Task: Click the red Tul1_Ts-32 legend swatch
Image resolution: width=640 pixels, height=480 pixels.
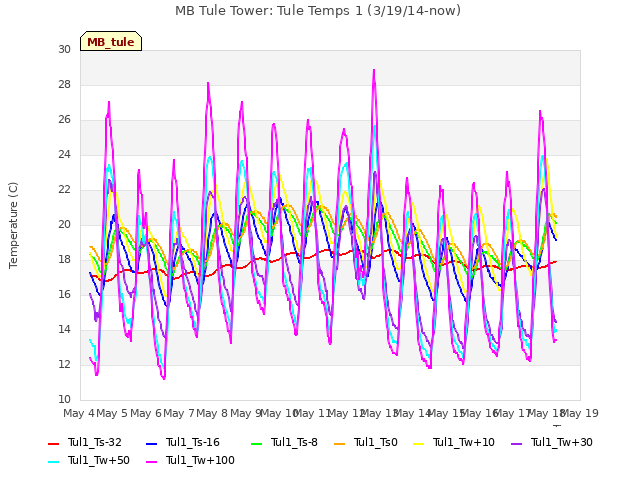Action: [x=53, y=444]
